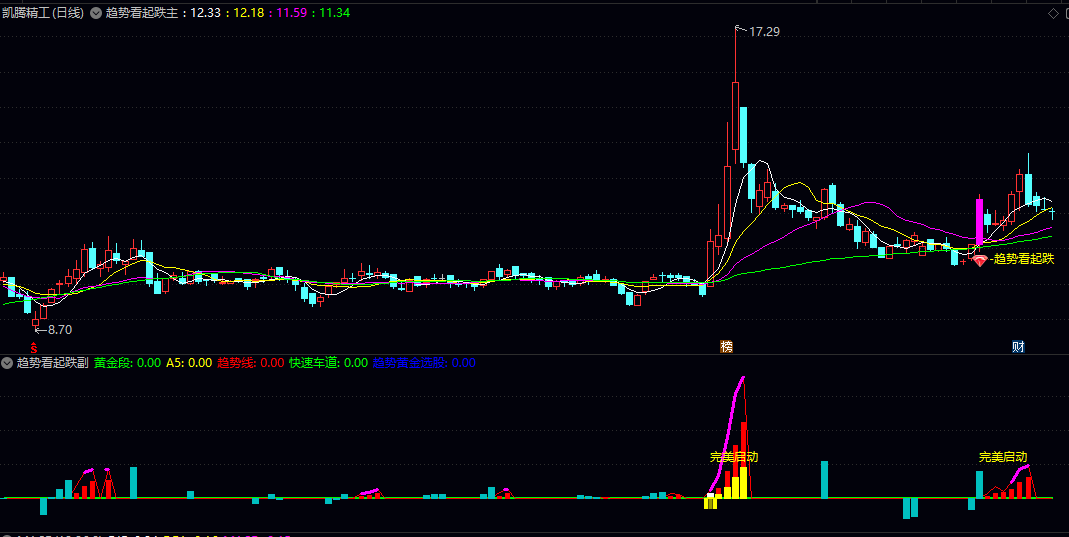Click the yellow 趋势看起跌 signal label
This screenshot has width=1069, height=537.
(1024, 259)
